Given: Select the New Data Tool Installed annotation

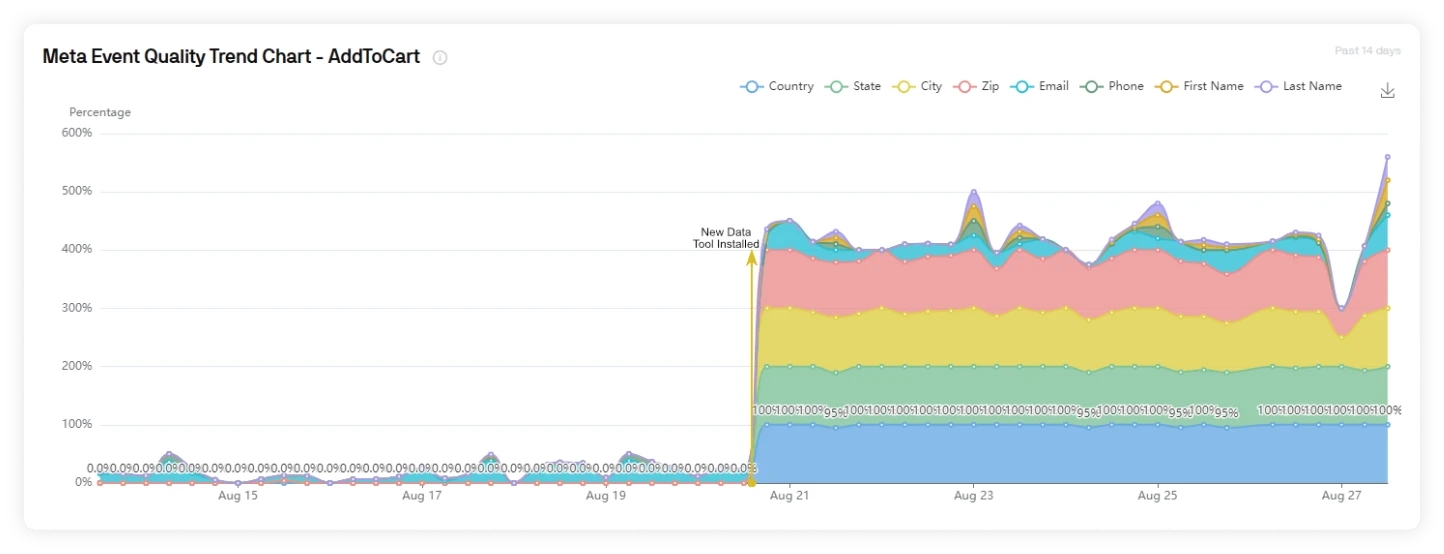Looking at the screenshot, I should 726,238.
